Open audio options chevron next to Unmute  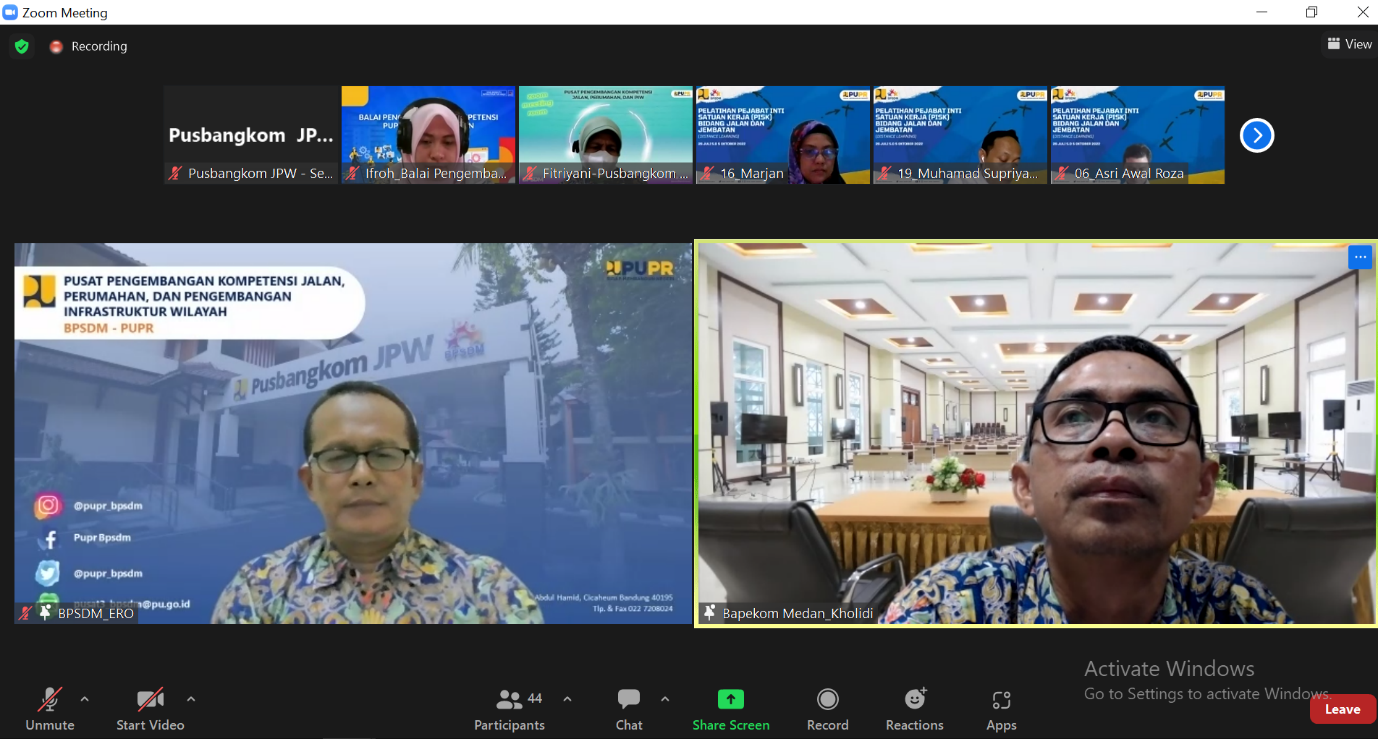84,699
